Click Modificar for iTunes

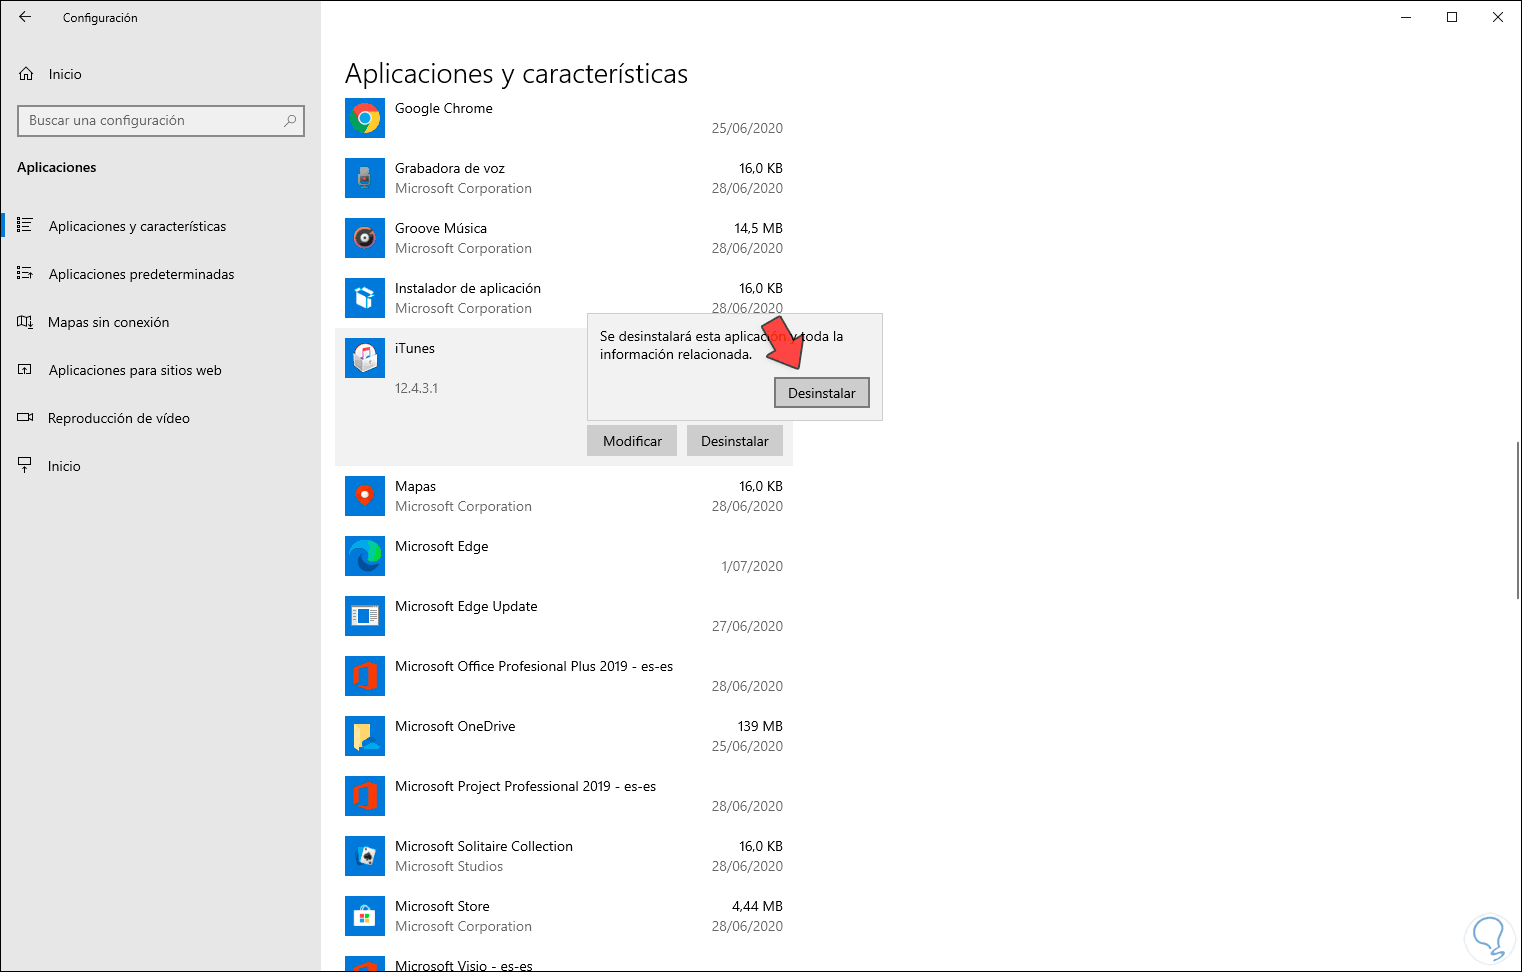[x=632, y=441]
